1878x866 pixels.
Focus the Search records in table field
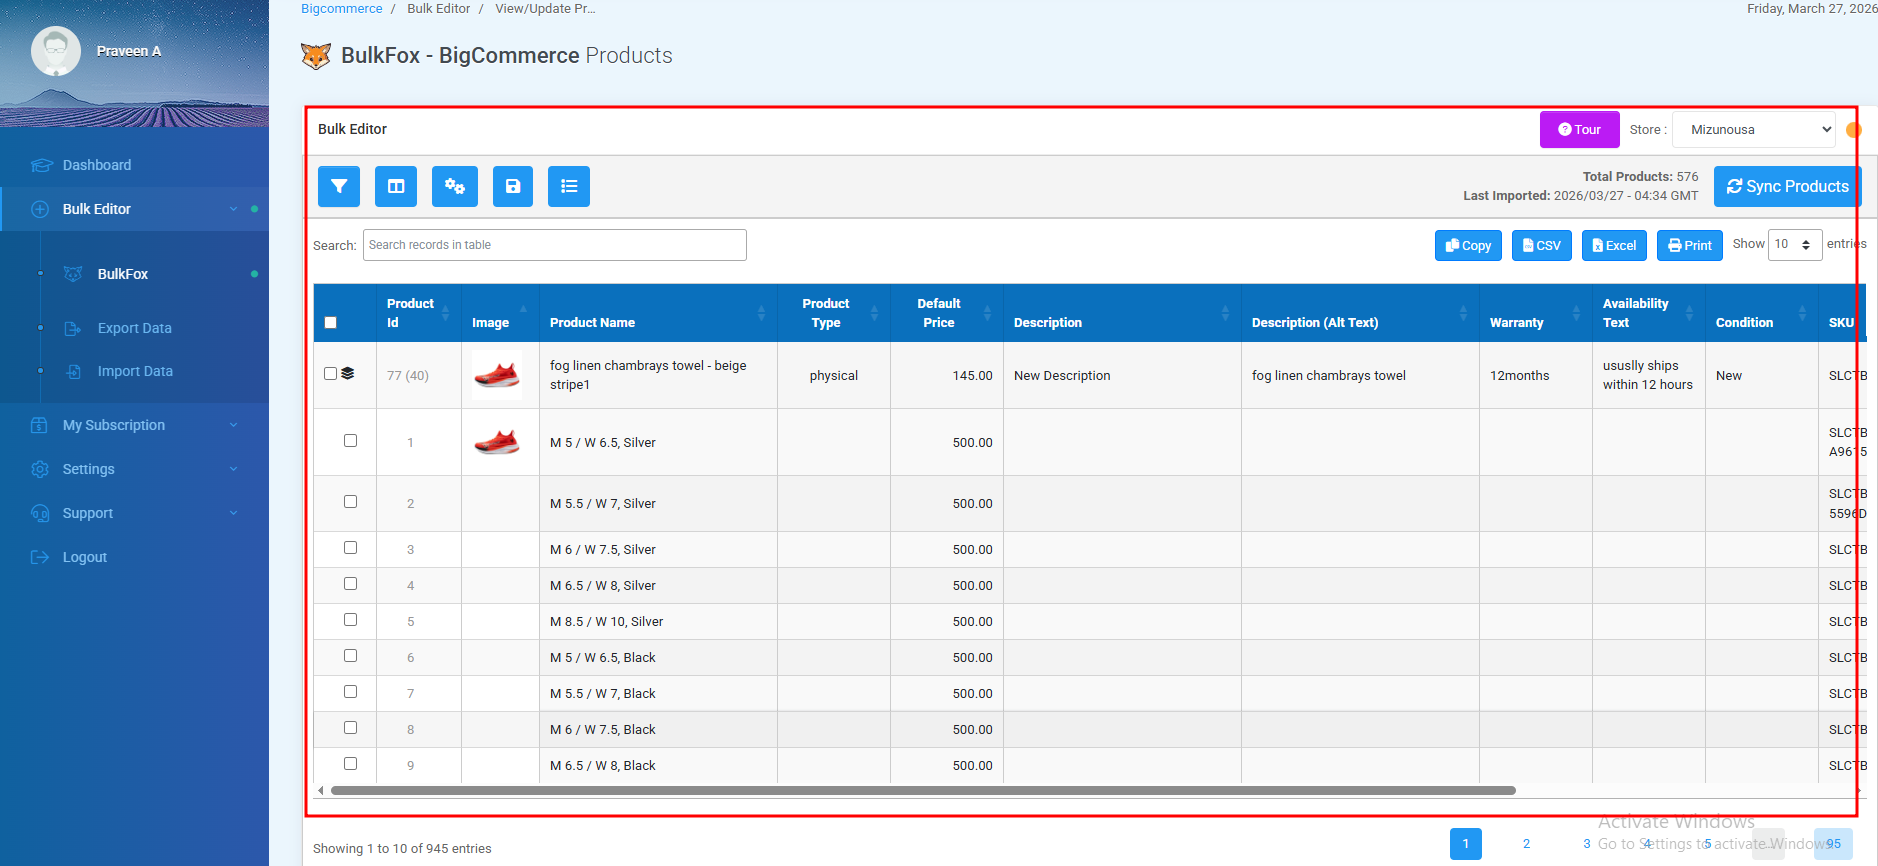555,245
